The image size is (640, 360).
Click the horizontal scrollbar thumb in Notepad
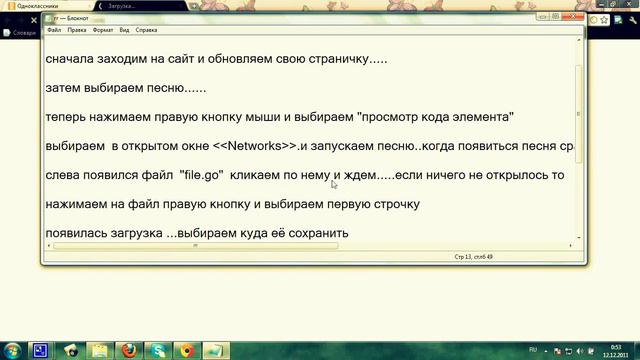(x=196, y=246)
